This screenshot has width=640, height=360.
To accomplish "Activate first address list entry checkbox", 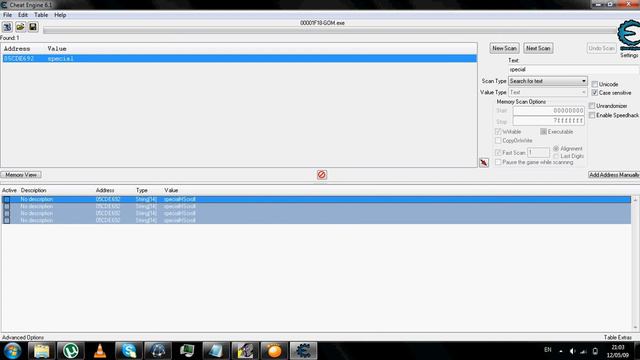I will pyautogui.click(x=7, y=200).
